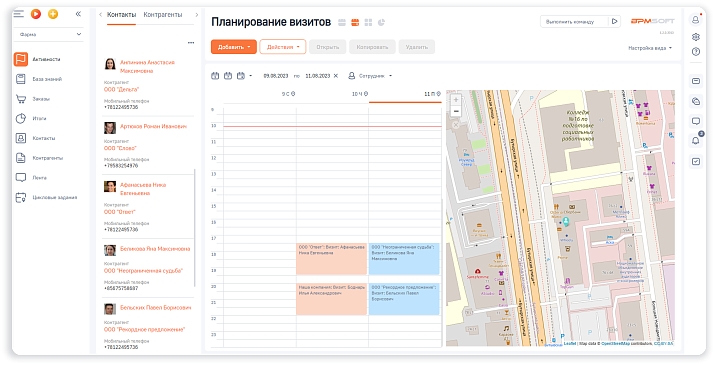Open the Действия dropdown button
The height and width of the screenshot is (365, 715).
click(283, 47)
